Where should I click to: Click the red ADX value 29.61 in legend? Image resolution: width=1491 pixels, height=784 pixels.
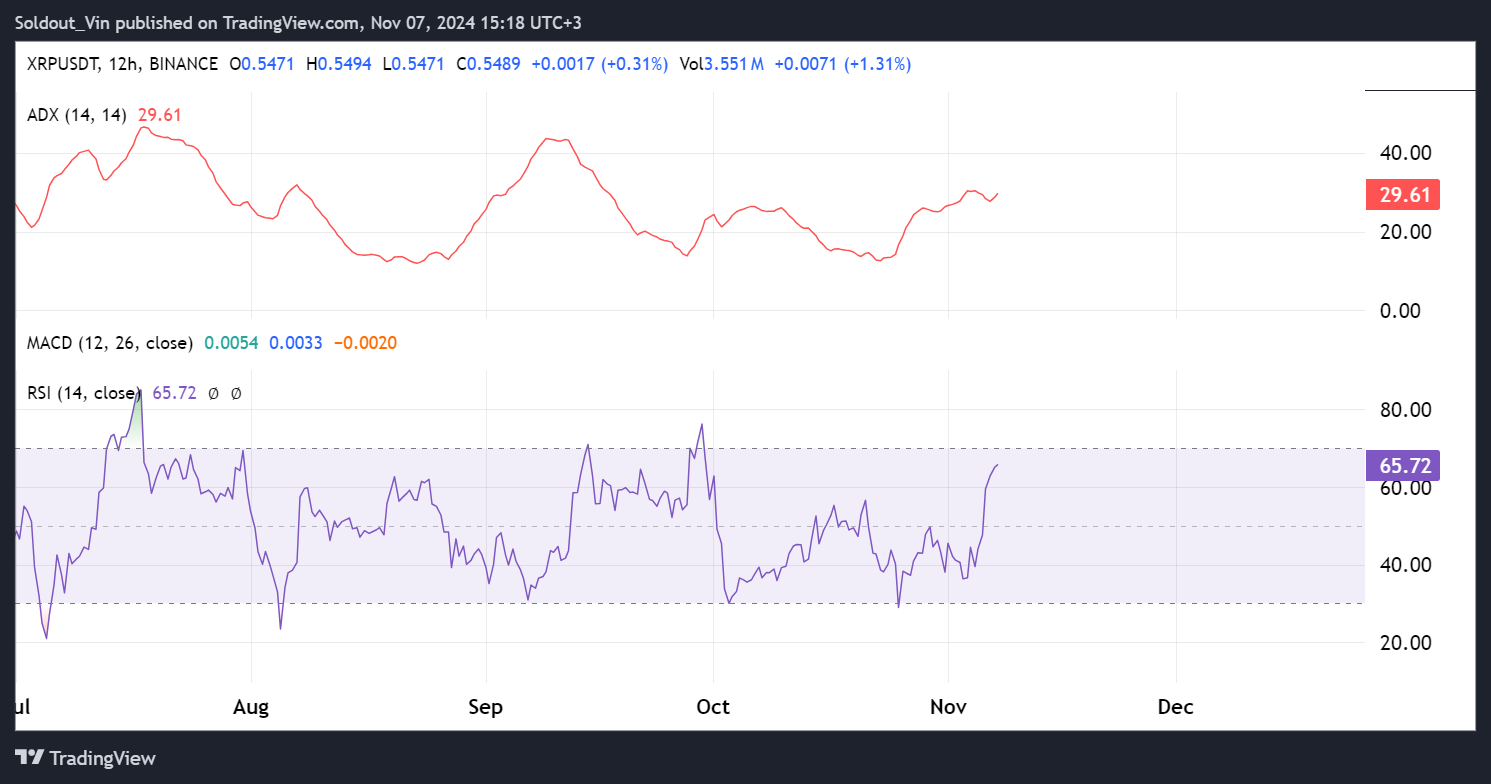(x=158, y=115)
